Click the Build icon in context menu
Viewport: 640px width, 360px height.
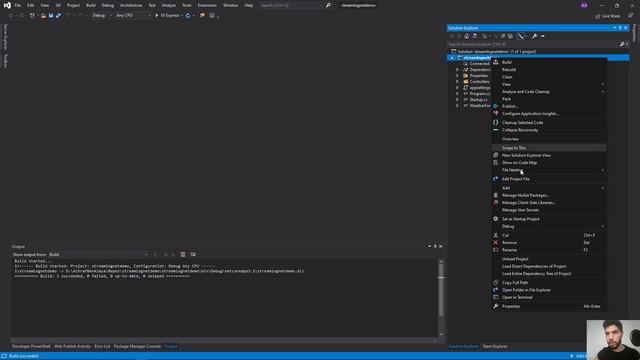(496, 62)
